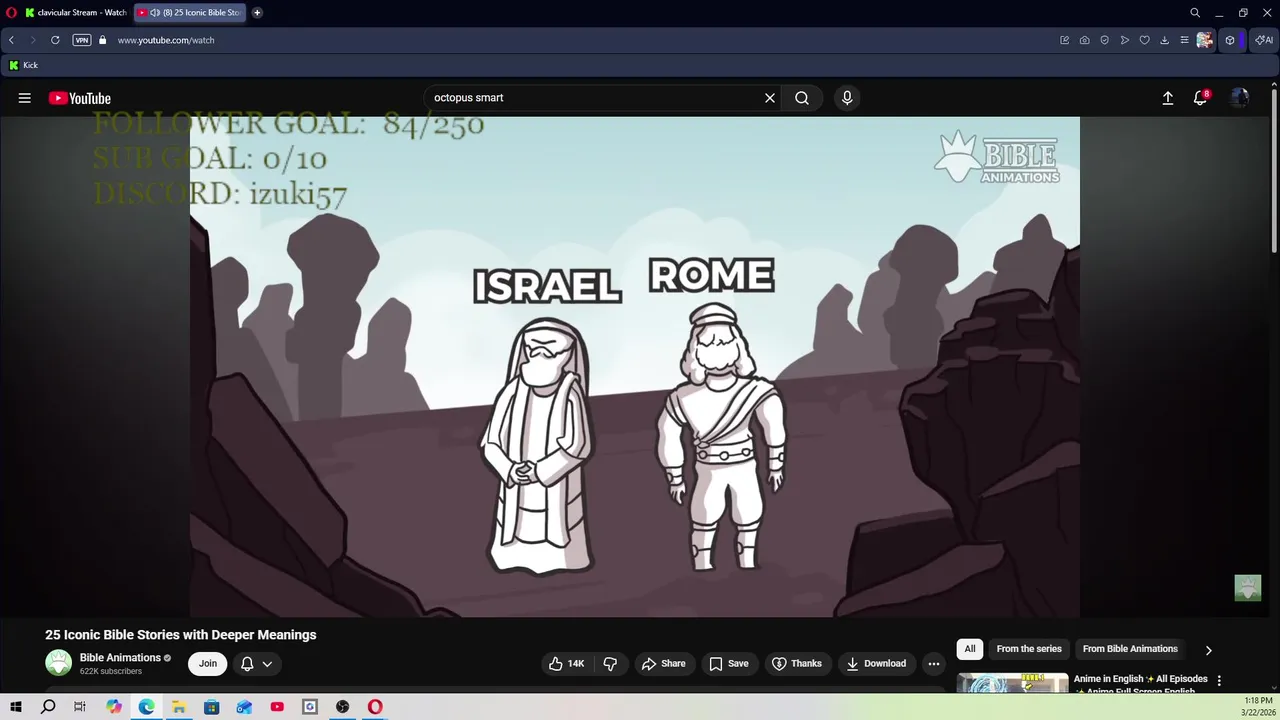Take a snapshot with the camera icon
The image size is (1280, 720).
pos(1085,40)
